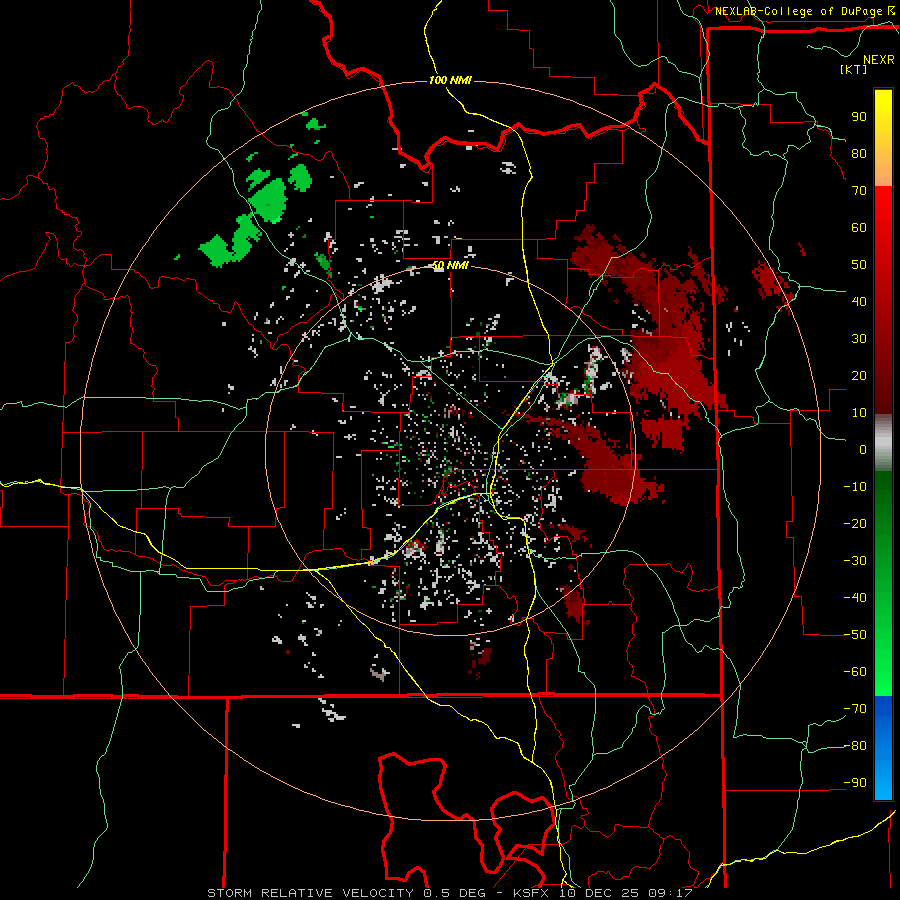This screenshot has height=900, width=900.
Task: Click the bright red segment of color bar
Action: click(883, 230)
